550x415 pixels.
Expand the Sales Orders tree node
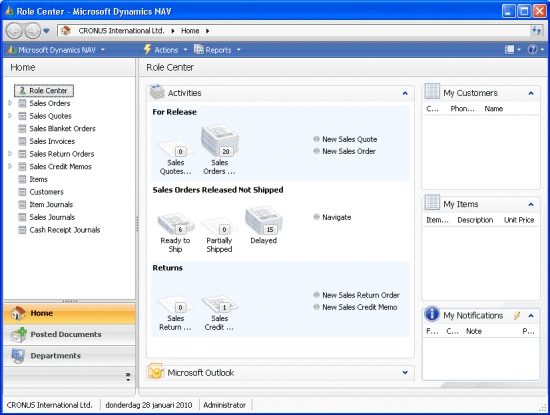(x=10, y=103)
